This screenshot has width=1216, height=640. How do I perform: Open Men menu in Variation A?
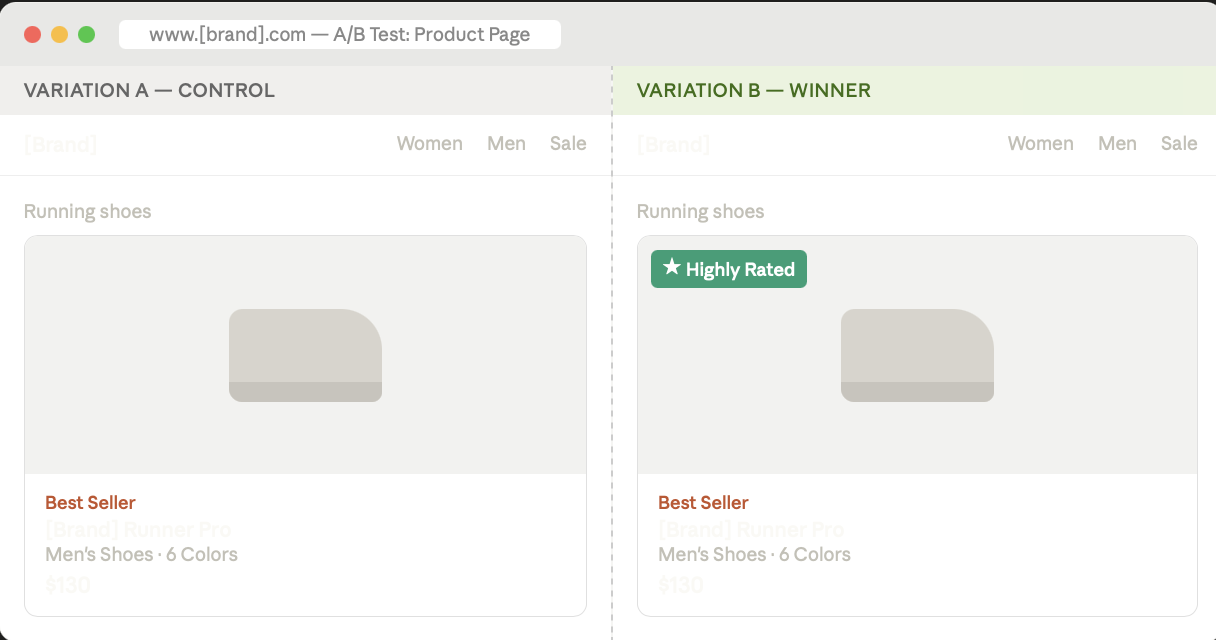506,144
